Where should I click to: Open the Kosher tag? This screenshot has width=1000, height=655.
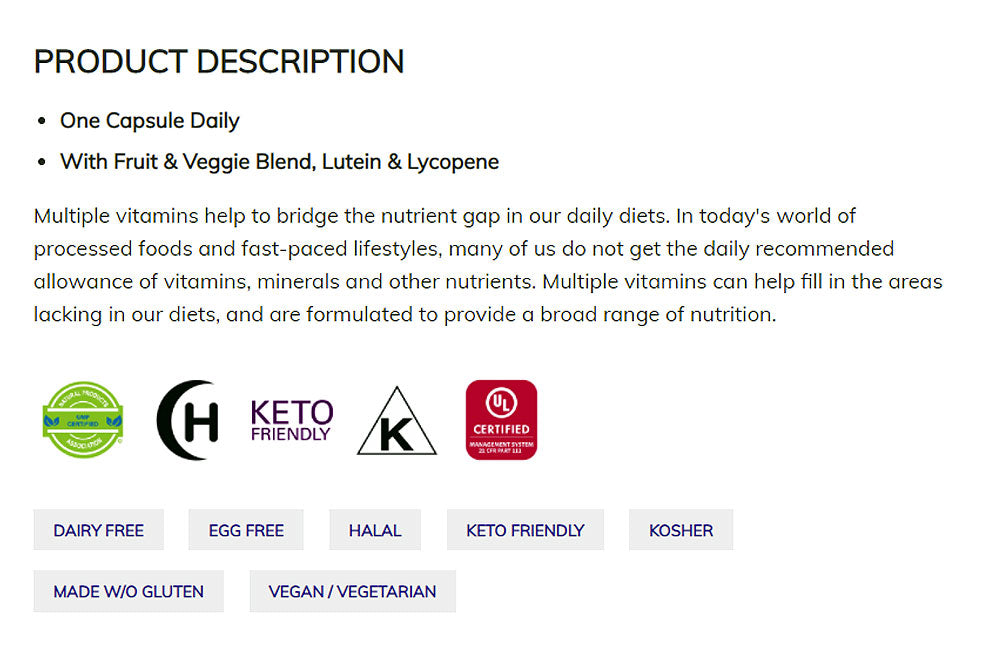click(681, 530)
